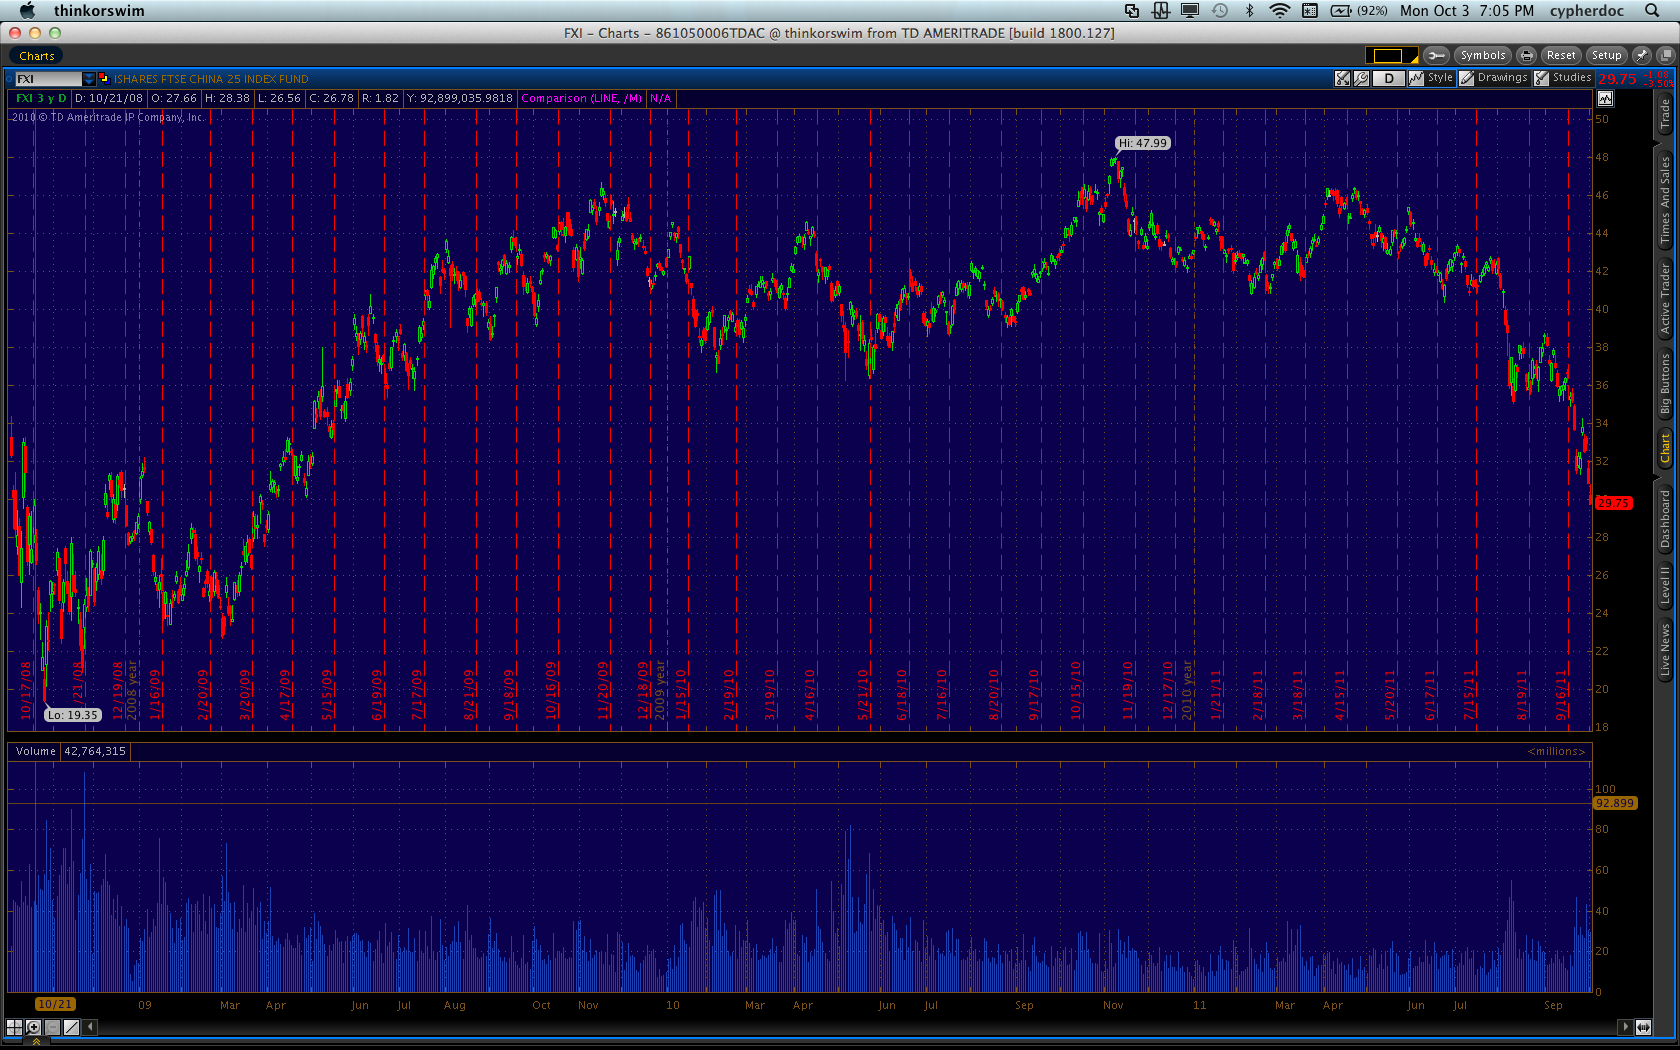Click the print chart icon
This screenshot has height=1050, width=1680.
click(1526, 55)
